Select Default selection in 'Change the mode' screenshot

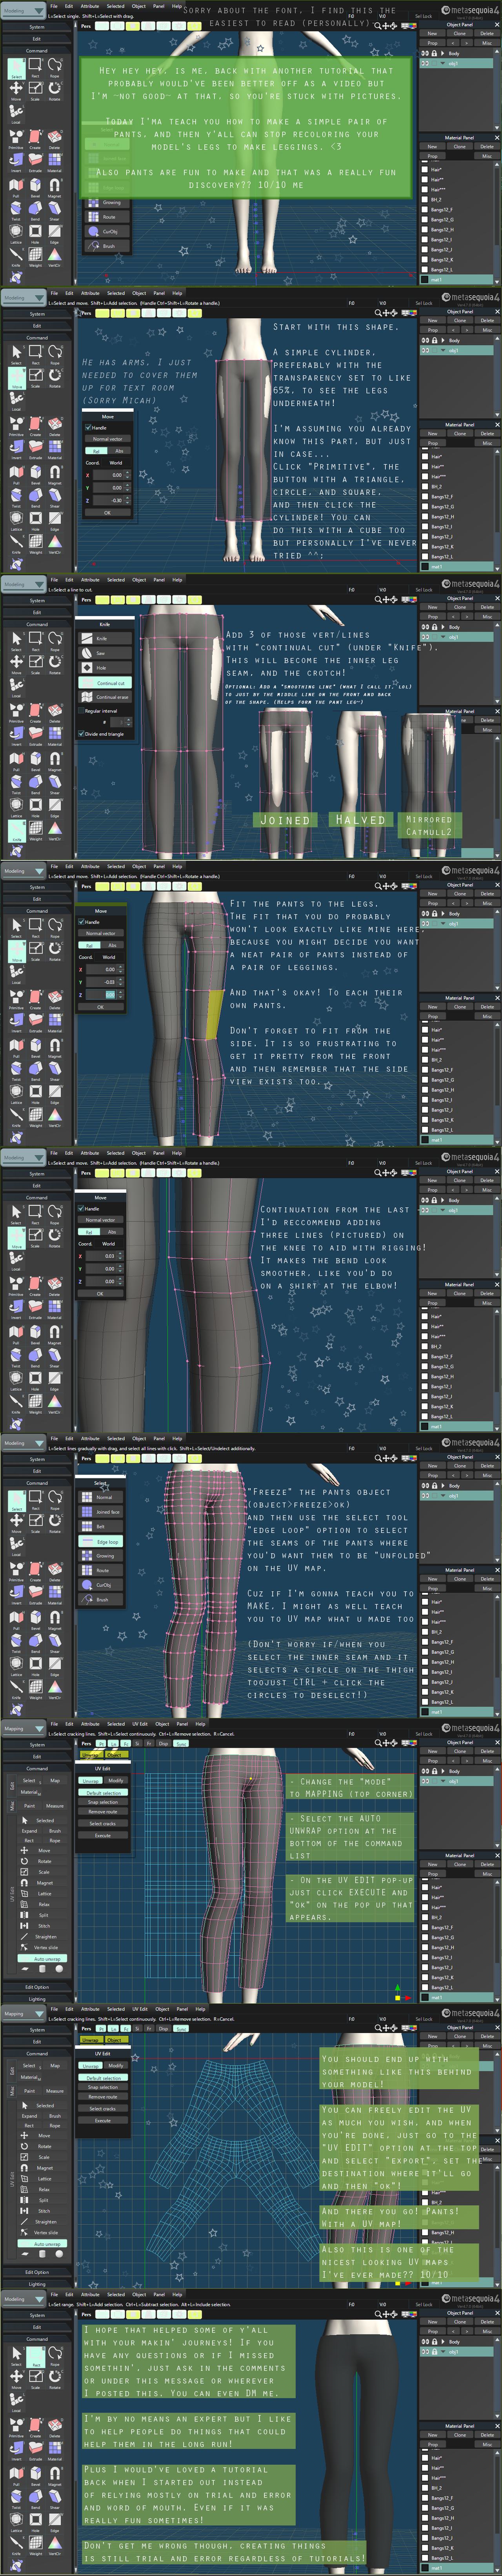pos(103,1793)
